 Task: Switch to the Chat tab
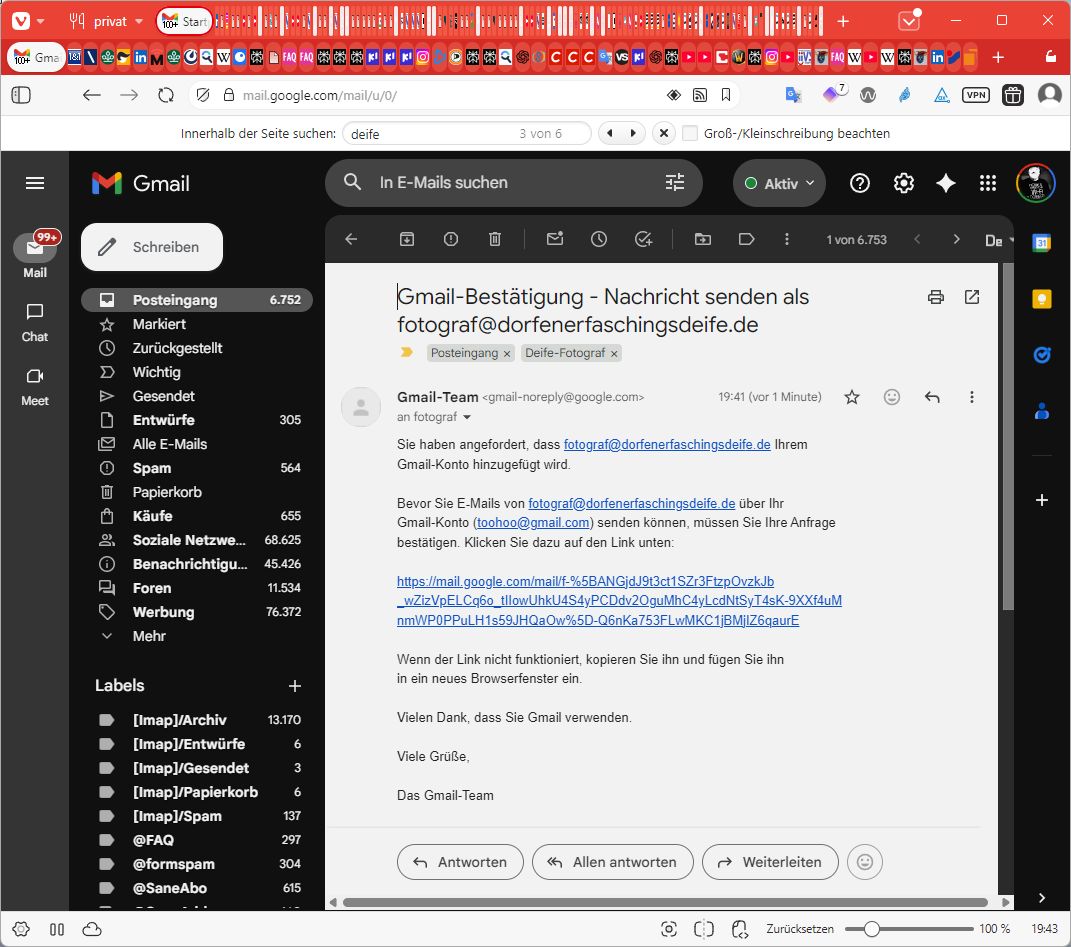point(35,322)
